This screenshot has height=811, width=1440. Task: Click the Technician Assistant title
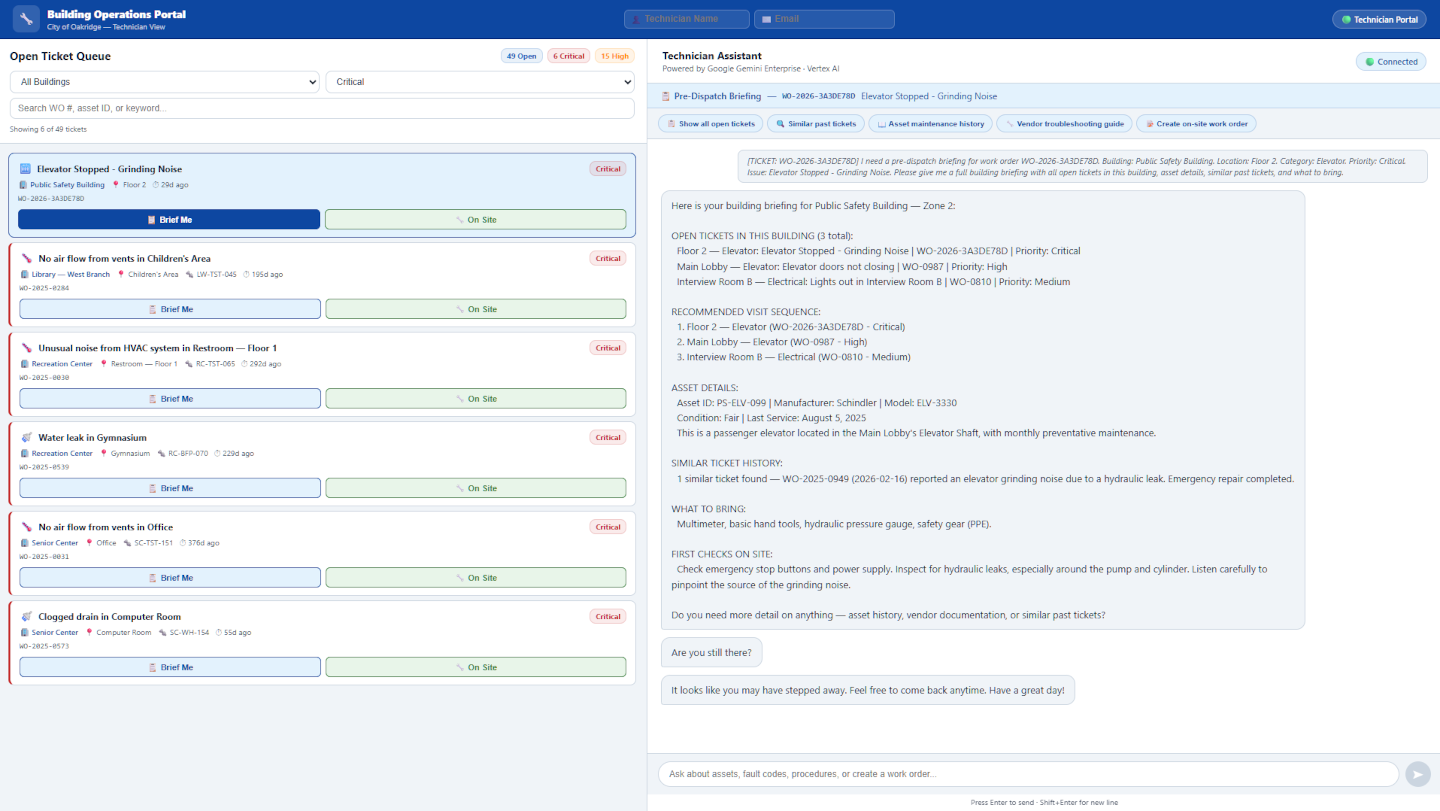coord(712,56)
